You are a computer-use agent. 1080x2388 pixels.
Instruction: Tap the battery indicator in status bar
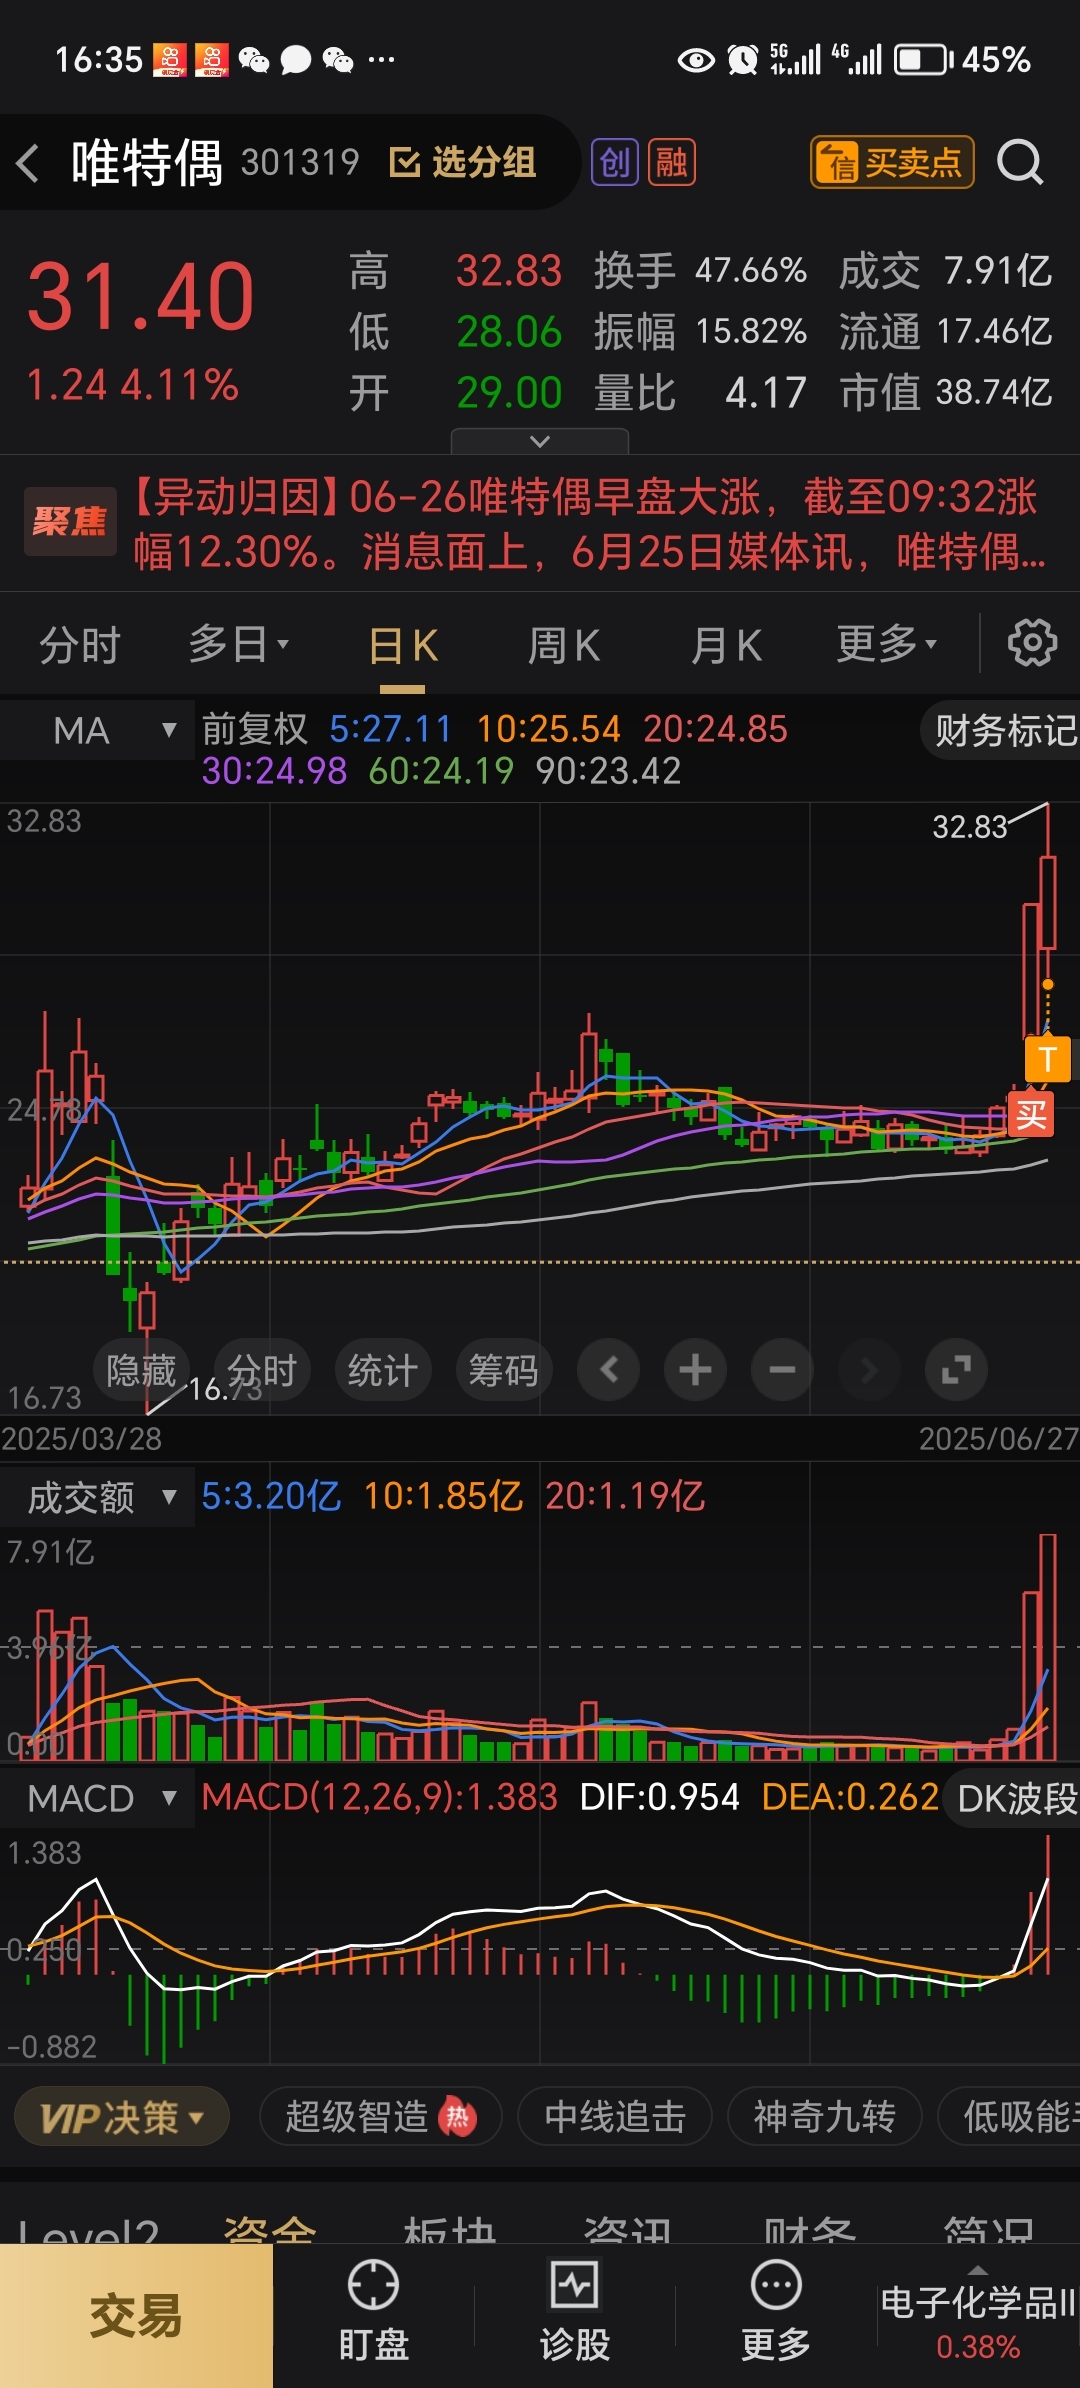[x=923, y=60]
